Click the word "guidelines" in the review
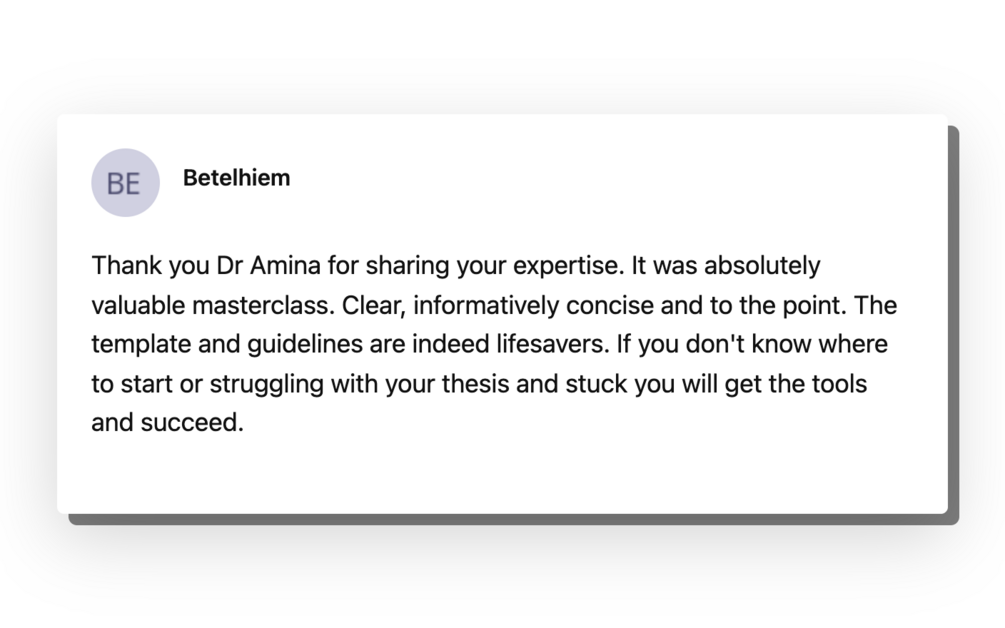 click(285, 344)
